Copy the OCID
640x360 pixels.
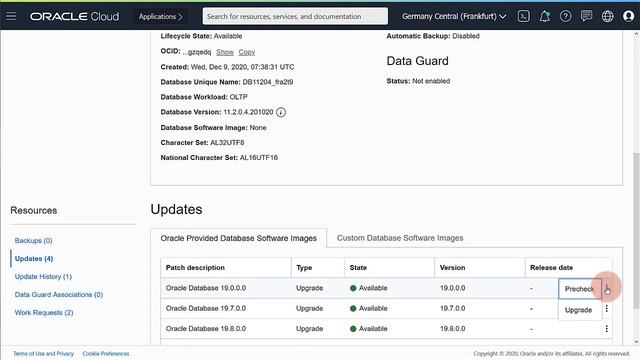point(247,52)
